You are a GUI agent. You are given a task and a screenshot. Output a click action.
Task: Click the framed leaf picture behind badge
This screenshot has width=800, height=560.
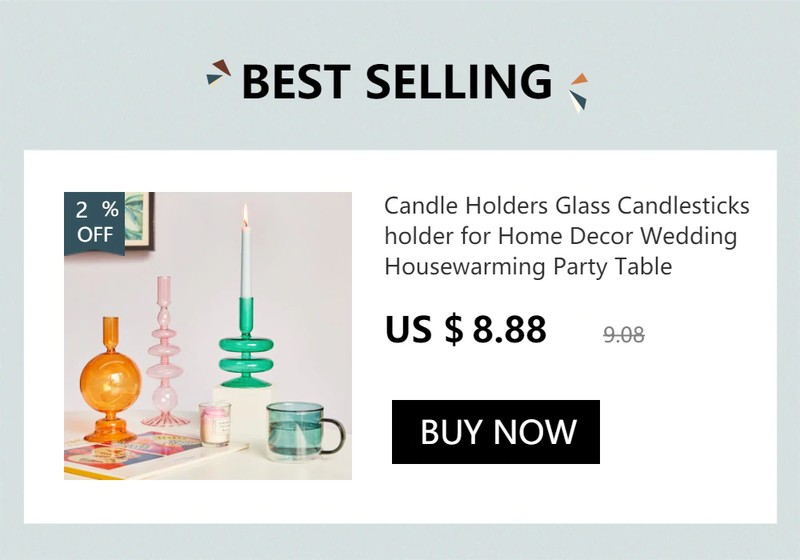139,221
